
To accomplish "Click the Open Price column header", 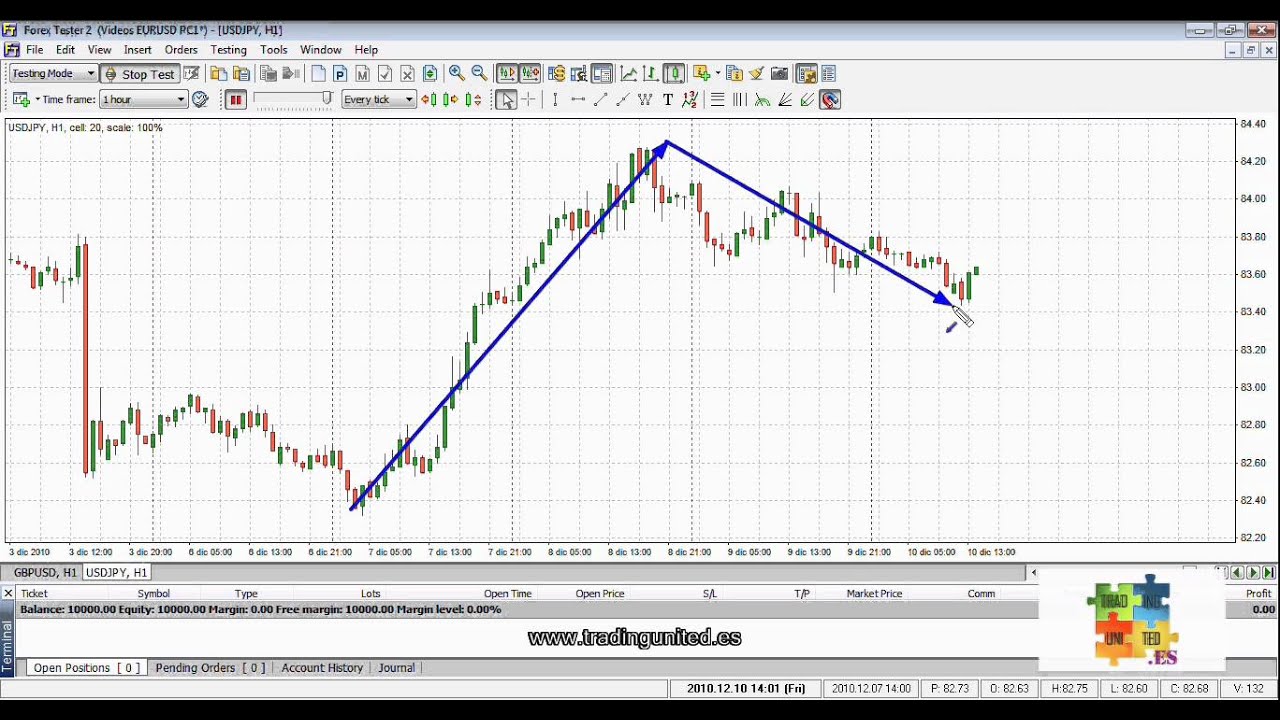I will pos(600,594).
